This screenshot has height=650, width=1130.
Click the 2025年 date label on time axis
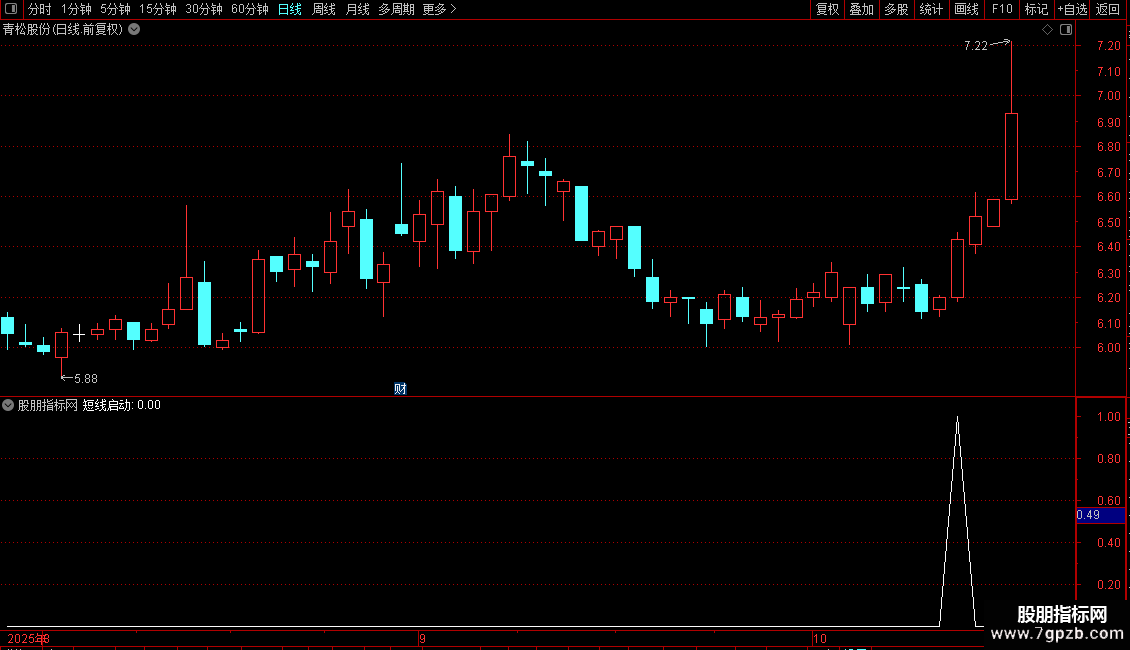click(x=27, y=638)
